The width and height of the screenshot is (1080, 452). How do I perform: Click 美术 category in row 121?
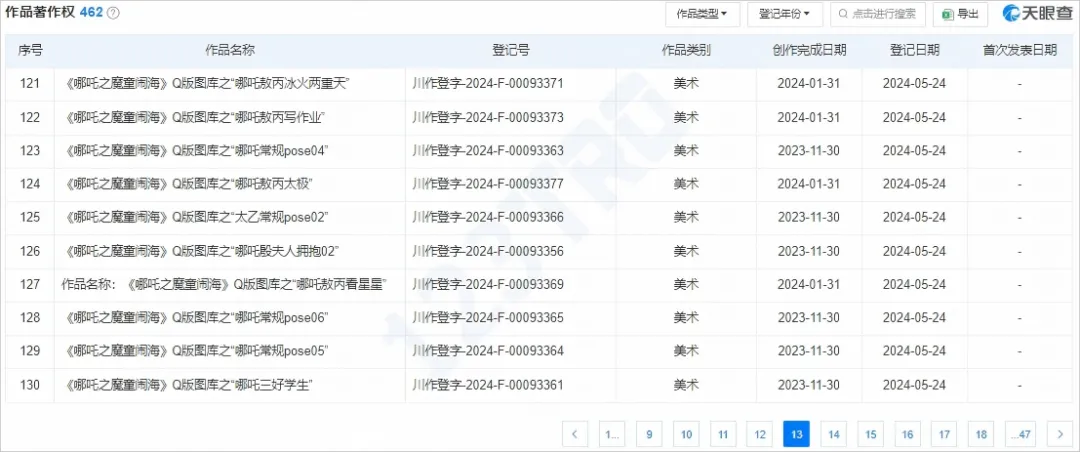pos(686,84)
